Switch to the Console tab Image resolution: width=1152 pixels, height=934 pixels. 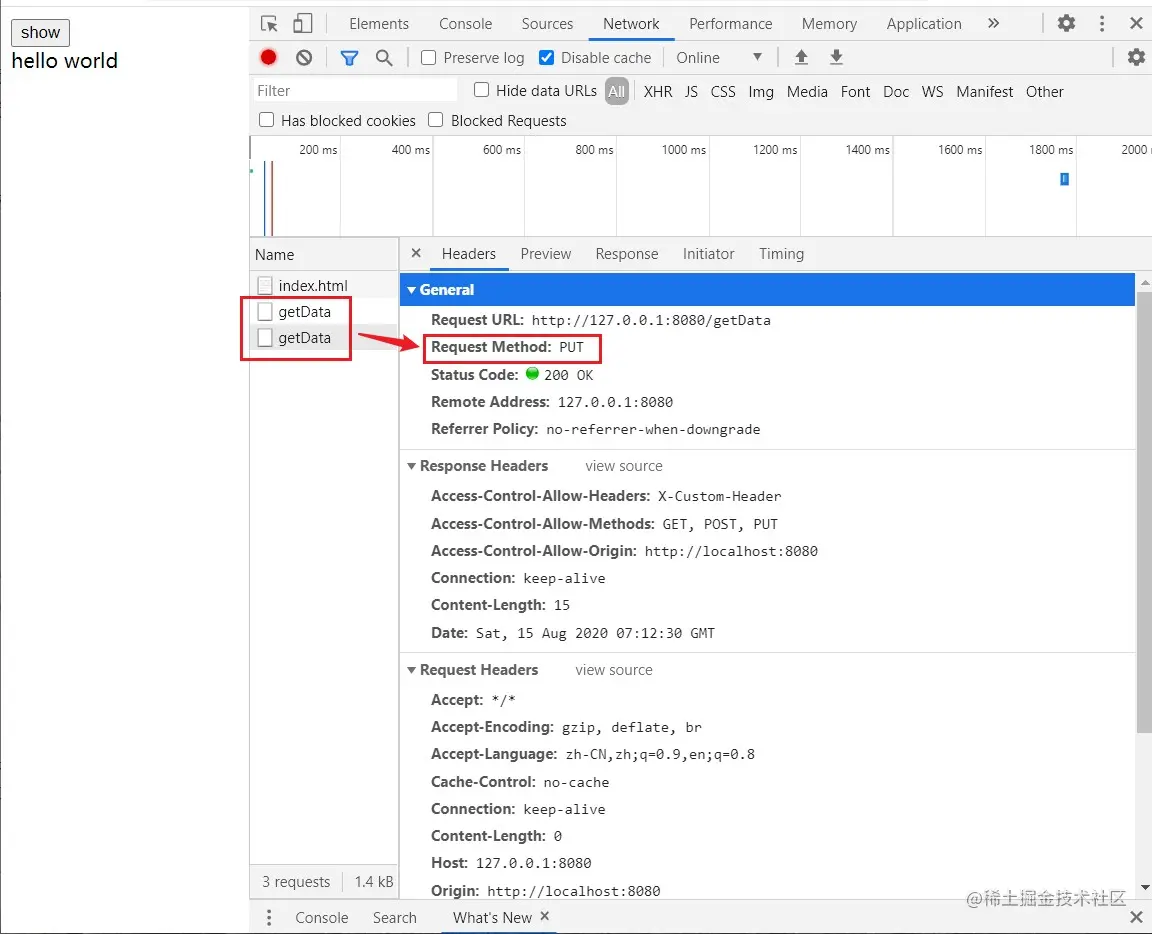coord(465,24)
